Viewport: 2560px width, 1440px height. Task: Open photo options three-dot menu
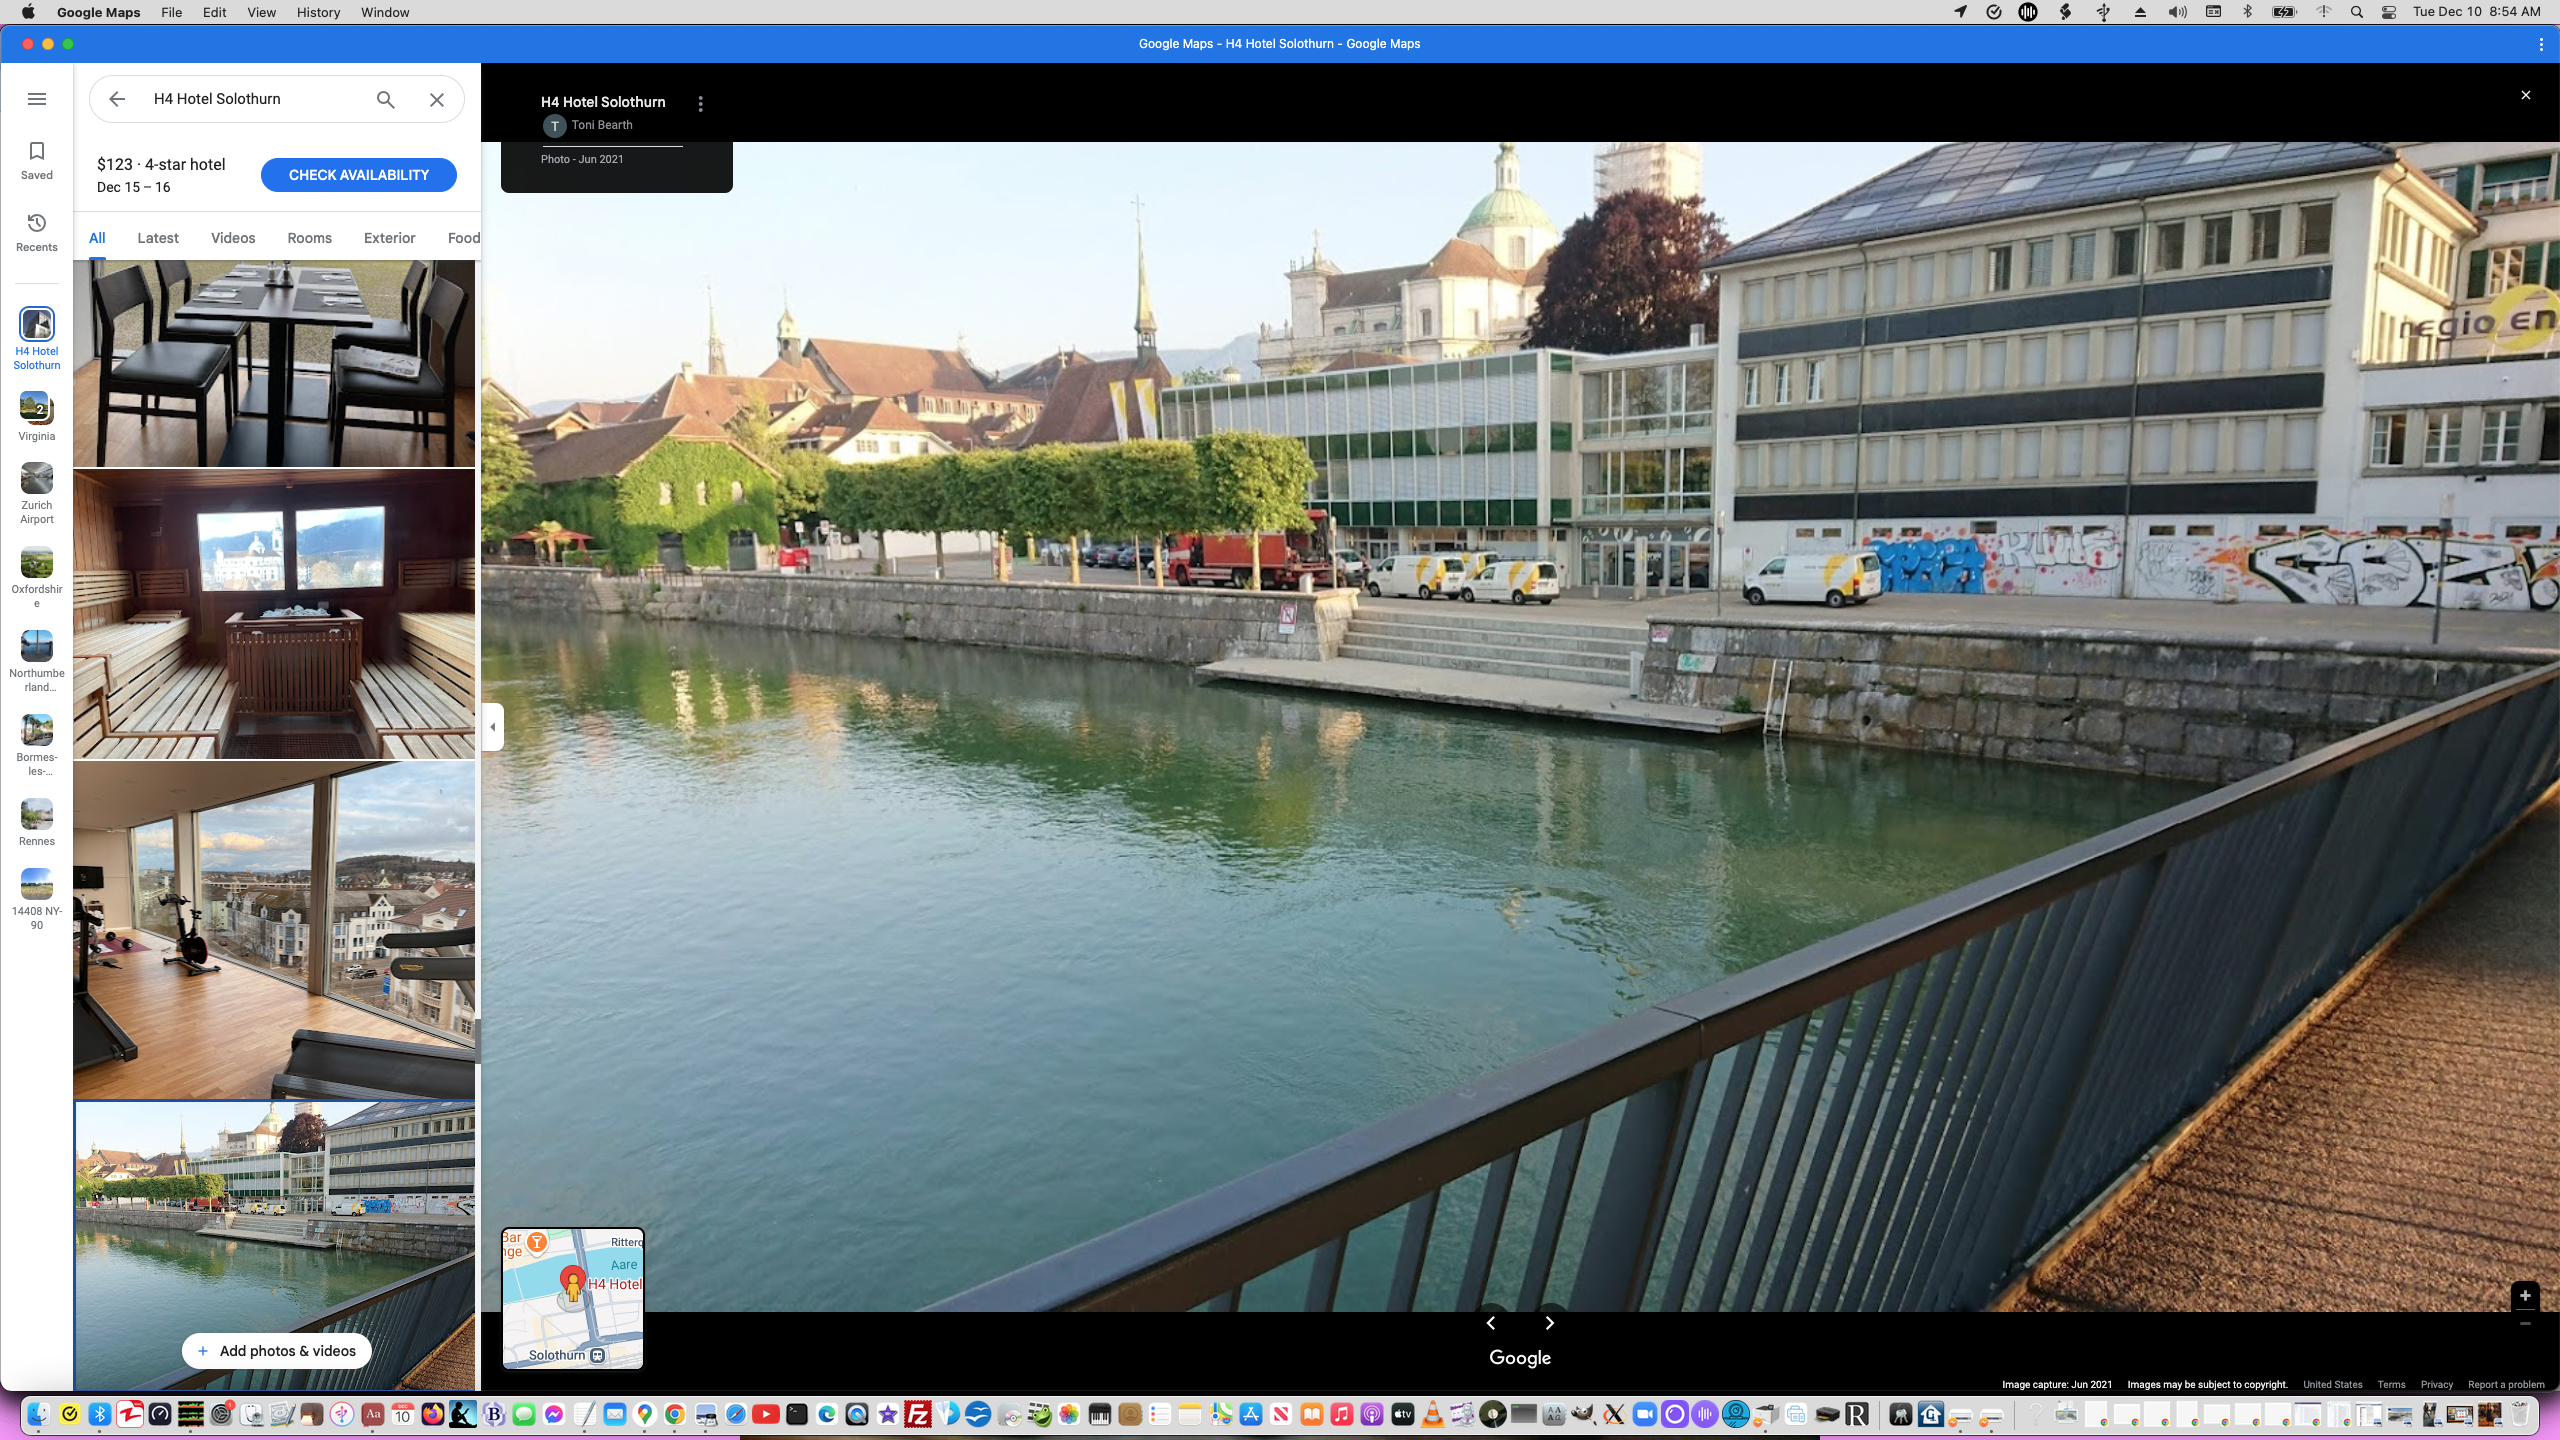[701, 104]
